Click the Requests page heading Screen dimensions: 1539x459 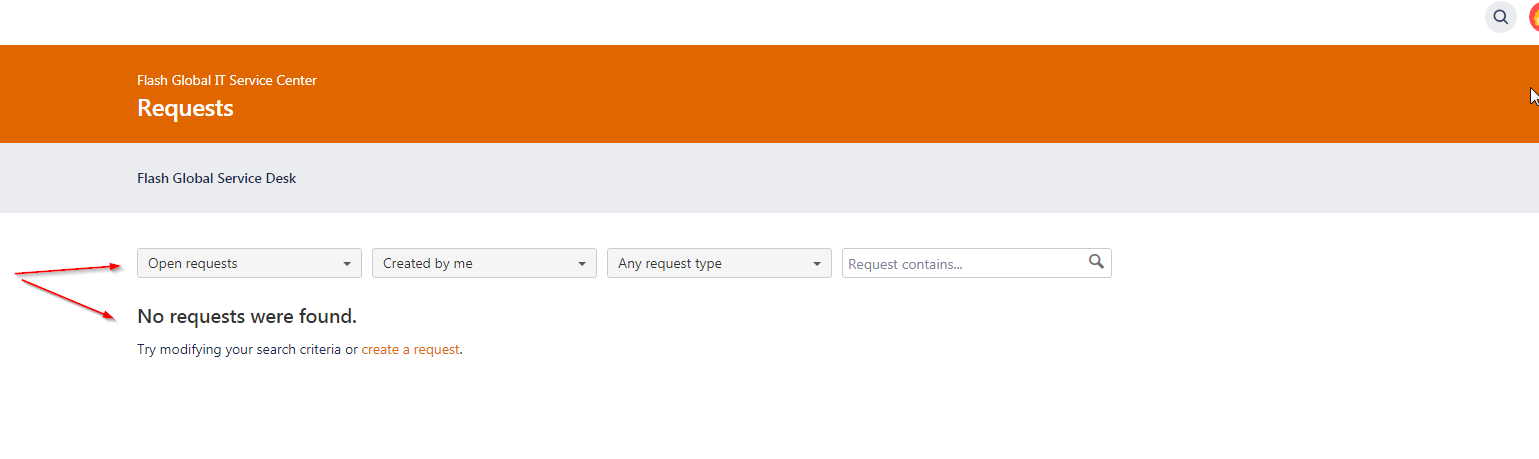coord(185,108)
